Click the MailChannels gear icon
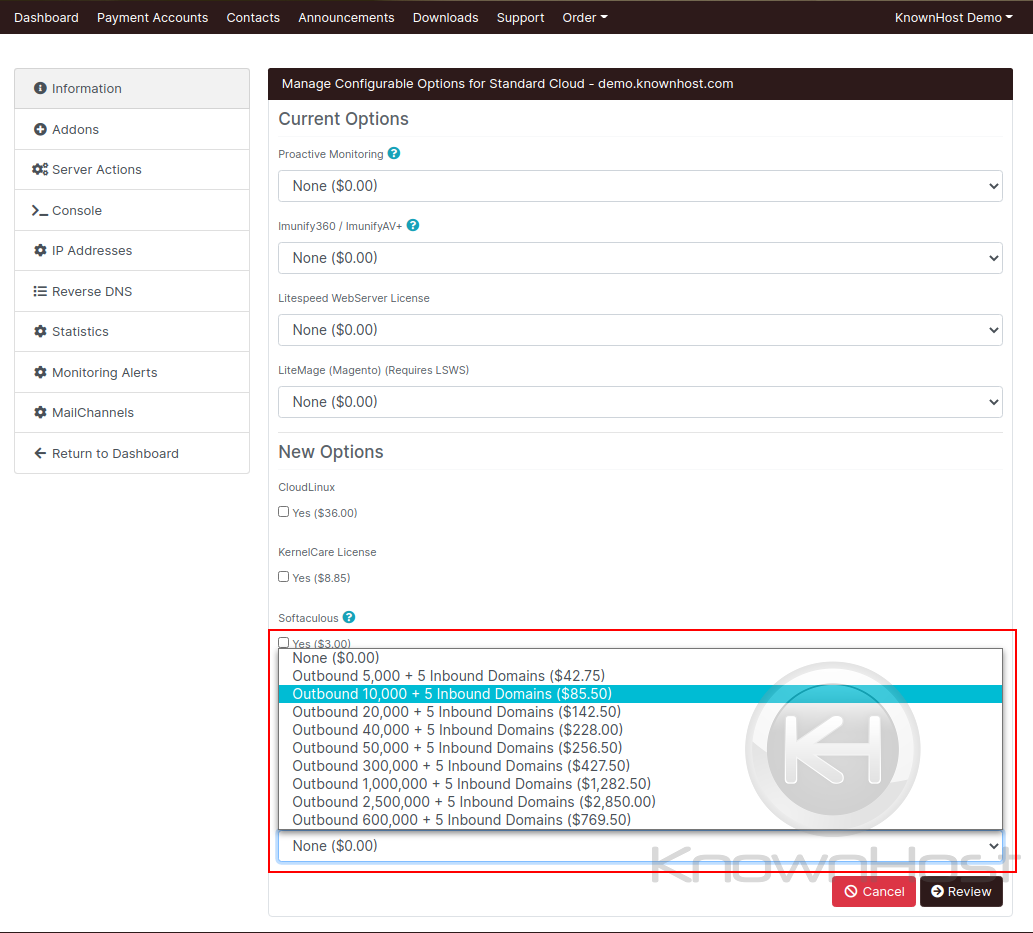 (x=40, y=412)
